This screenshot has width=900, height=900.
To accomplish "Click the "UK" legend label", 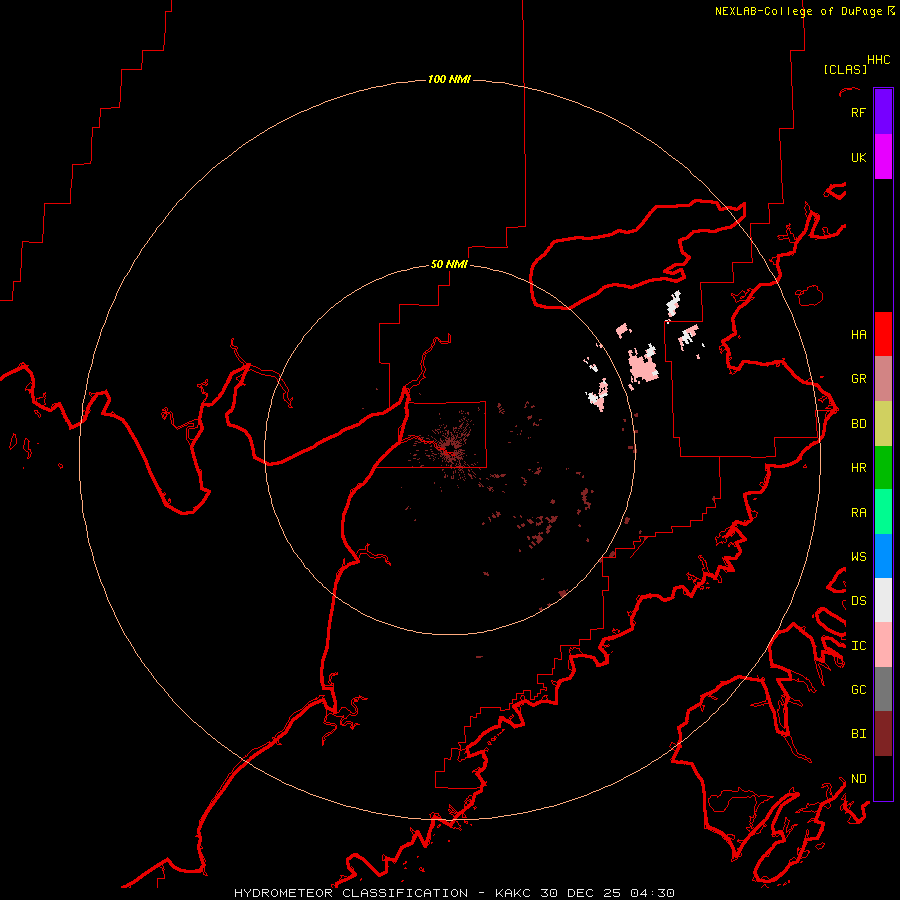I will (x=858, y=157).
